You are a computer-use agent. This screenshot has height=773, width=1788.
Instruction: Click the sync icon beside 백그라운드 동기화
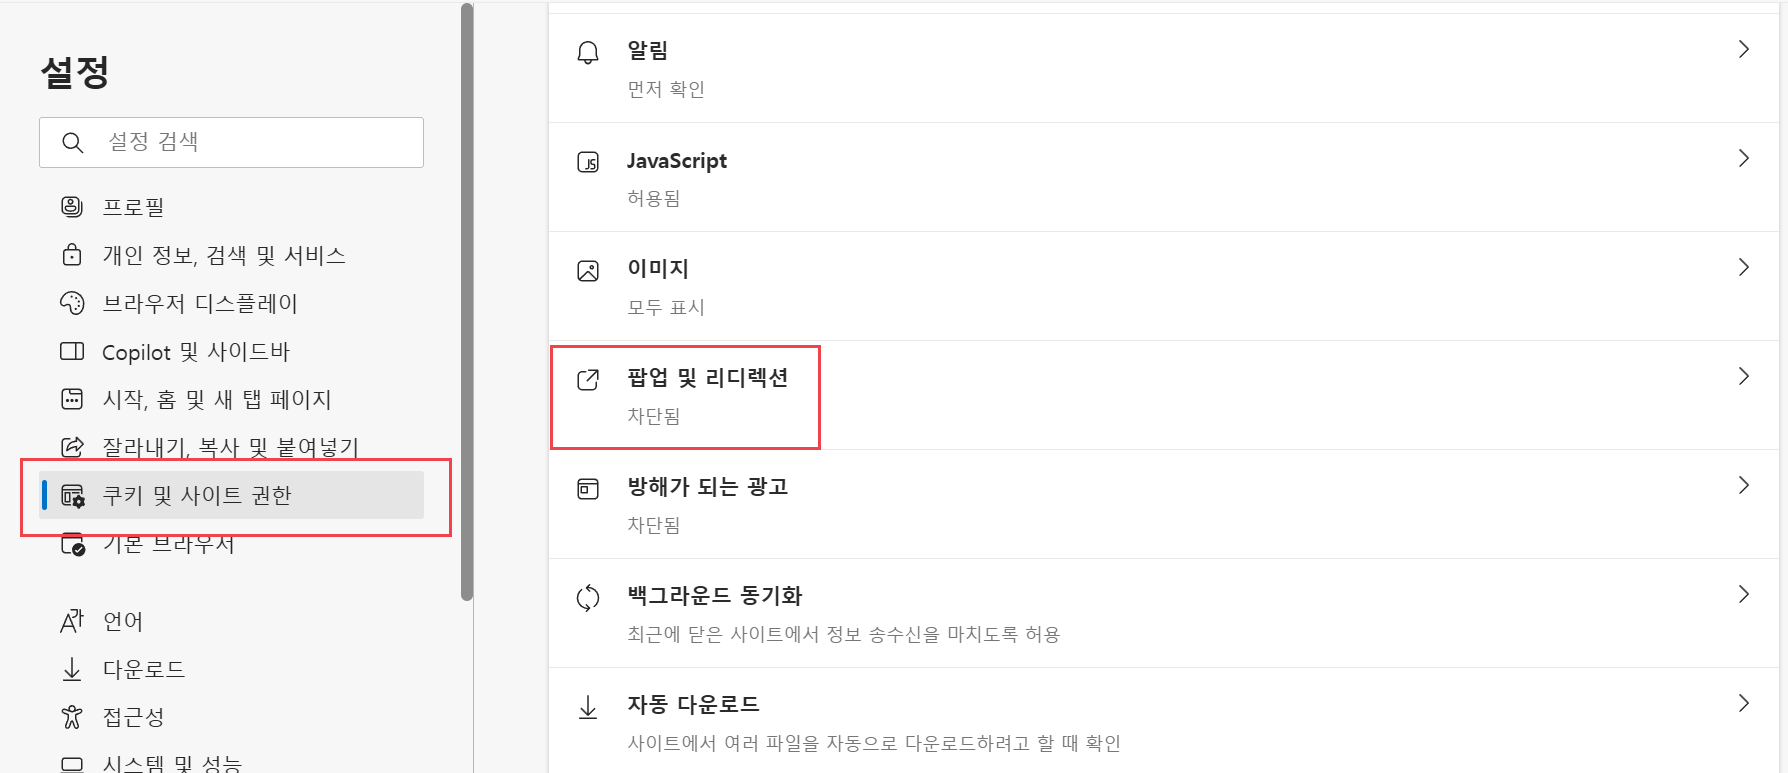click(588, 598)
